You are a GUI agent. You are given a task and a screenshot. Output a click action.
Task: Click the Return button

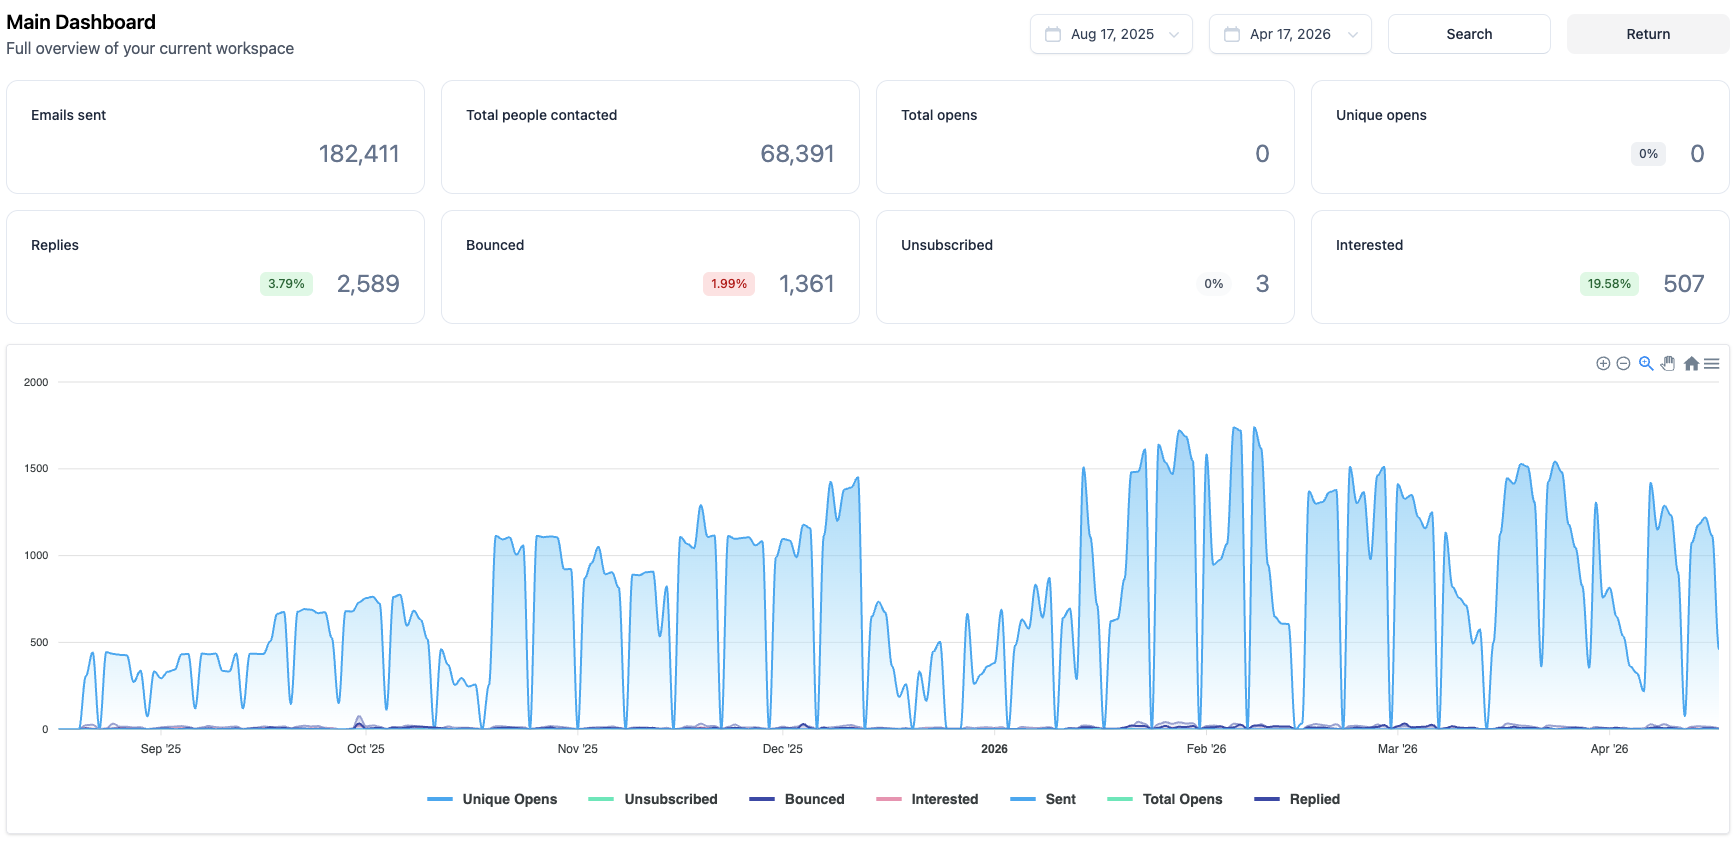coord(1648,34)
